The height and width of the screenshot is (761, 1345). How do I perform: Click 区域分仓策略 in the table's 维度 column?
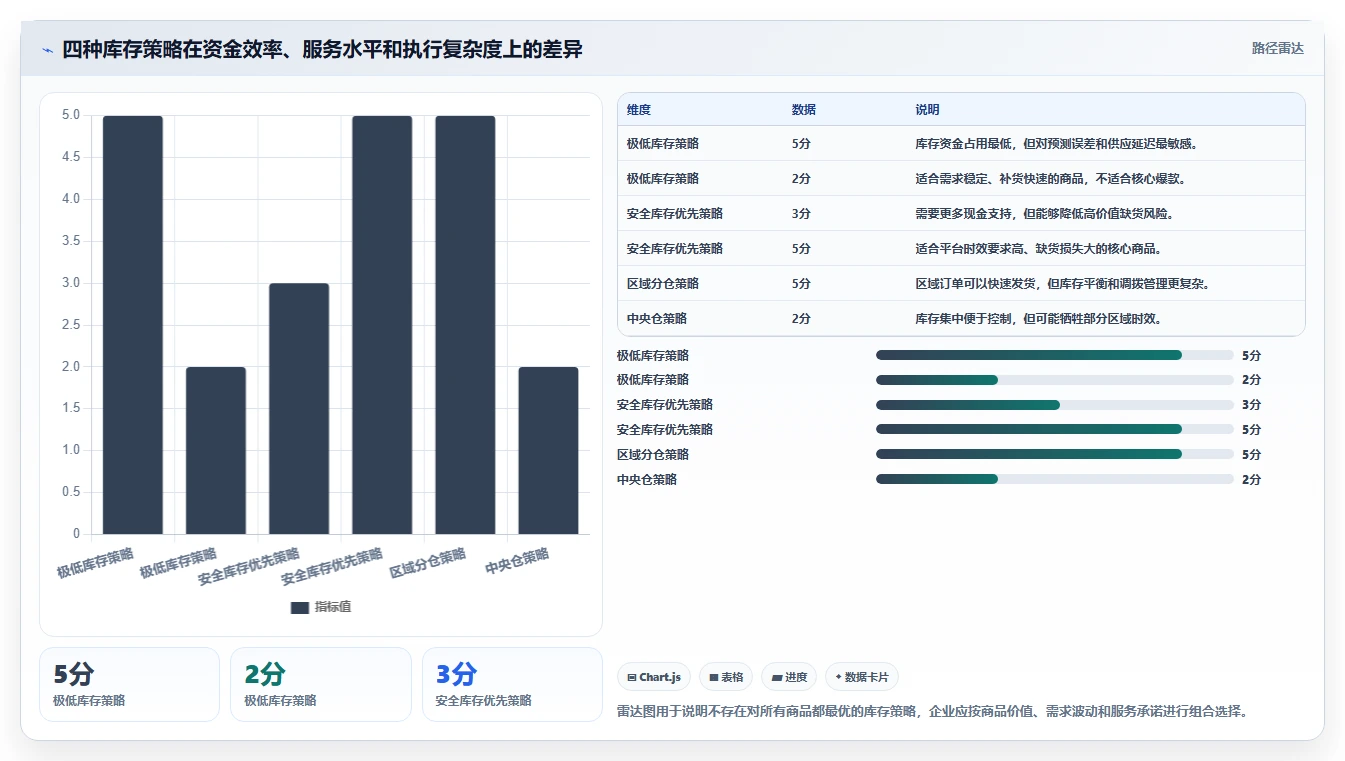tap(663, 284)
